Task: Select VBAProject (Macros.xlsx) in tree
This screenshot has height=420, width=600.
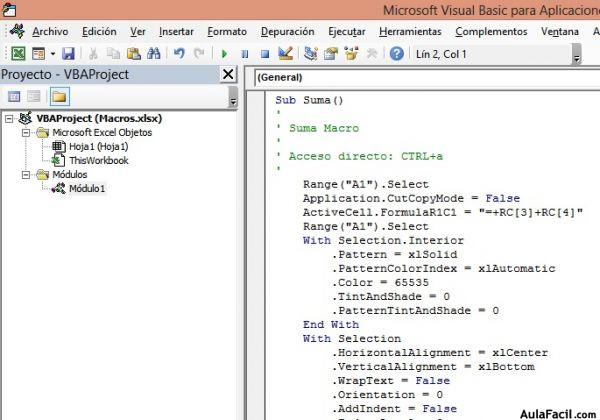Action: click(99, 119)
